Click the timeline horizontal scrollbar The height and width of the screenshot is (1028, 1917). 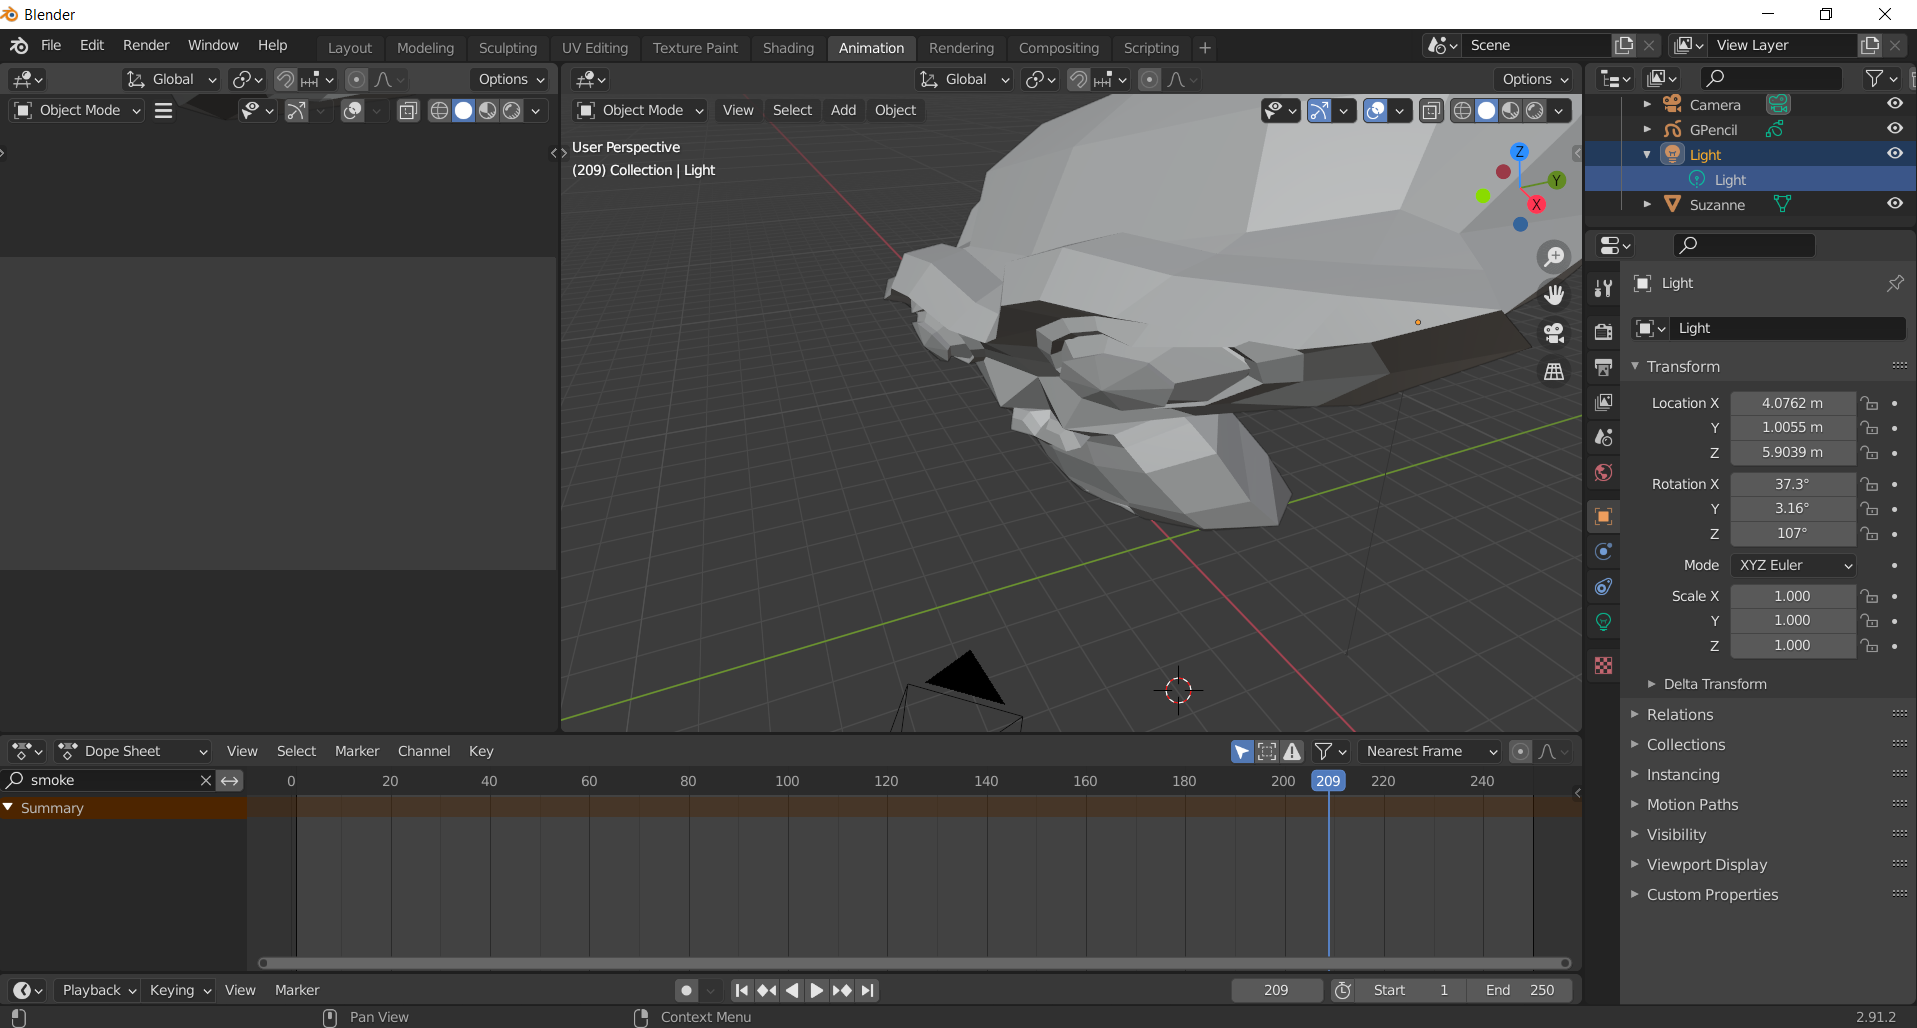914,963
